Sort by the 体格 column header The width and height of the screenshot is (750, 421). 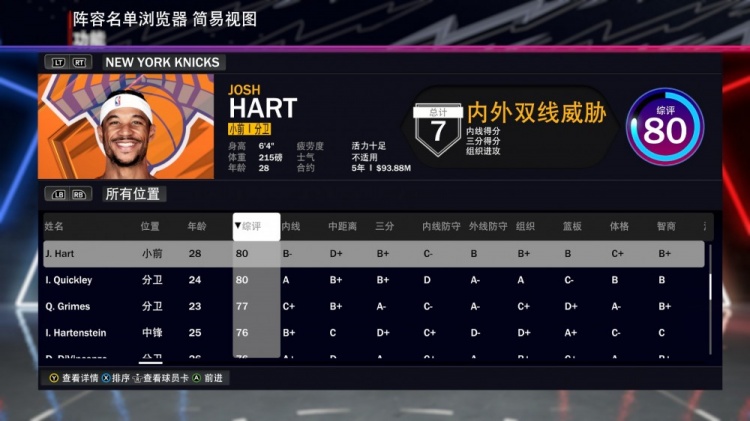(619, 226)
